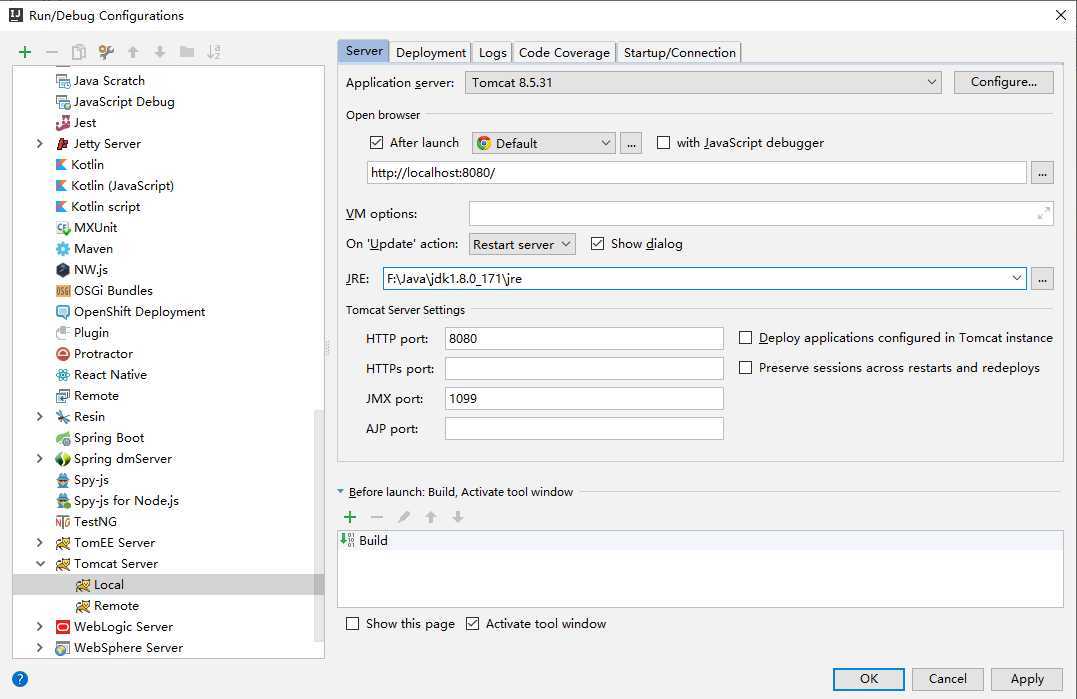The width and height of the screenshot is (1077, 699).
Task: Enable with JavaScript debugger checkbox
Action: click(x=664, y=143)
